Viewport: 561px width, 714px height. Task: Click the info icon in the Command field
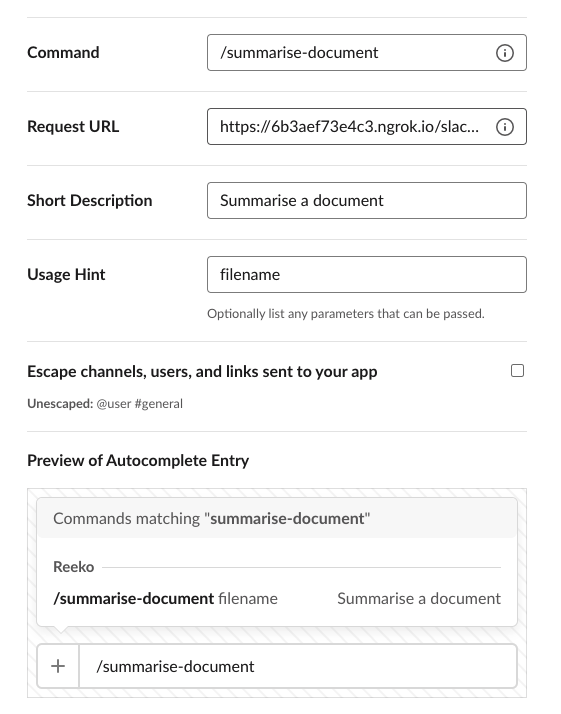coord(505,53)
